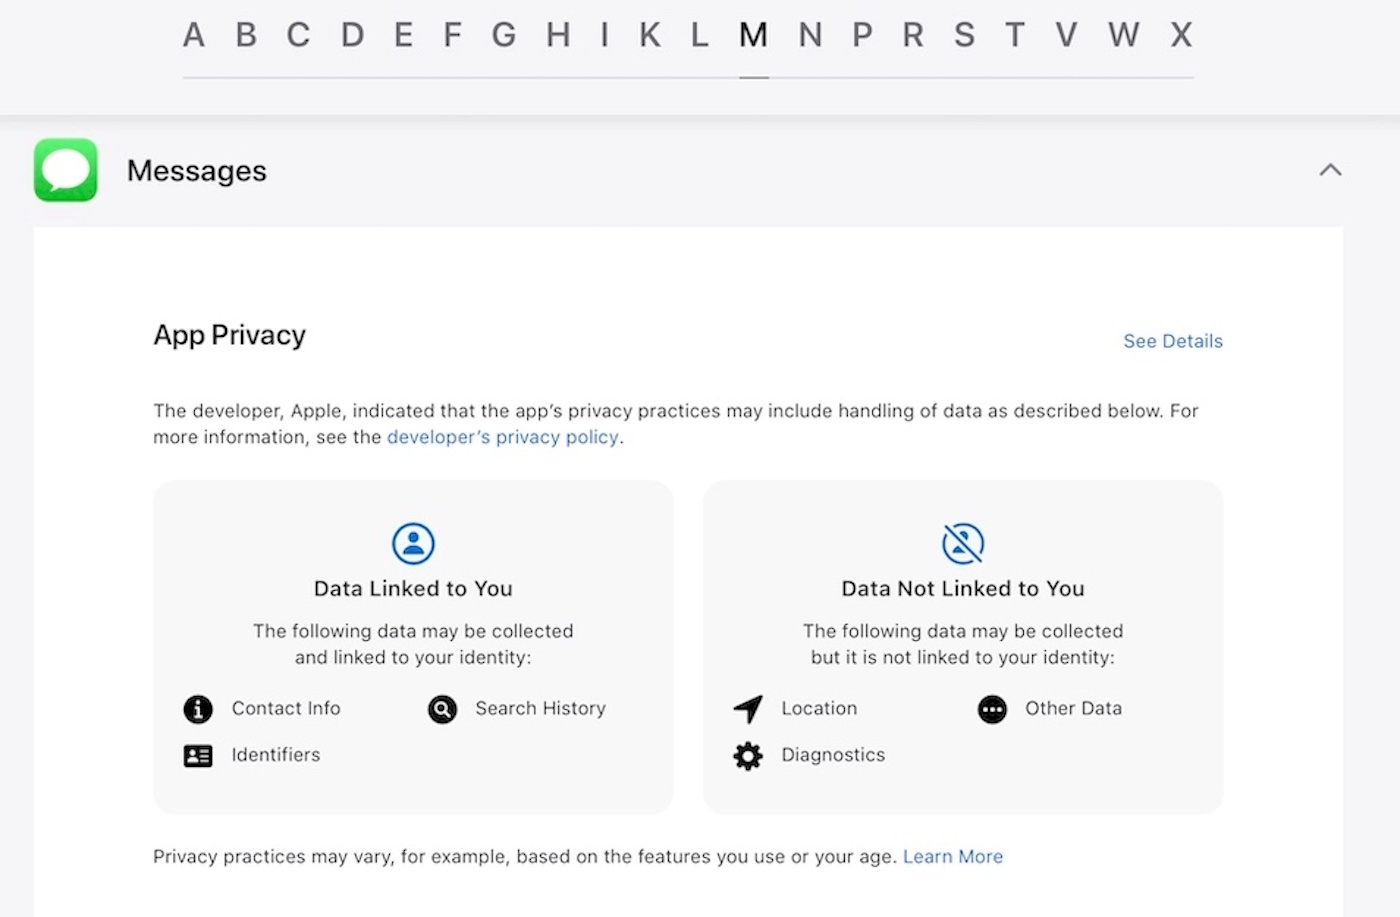Jump to letter H in the index
This screenshot has width=1400, height=917.
[x=558, y=35]
